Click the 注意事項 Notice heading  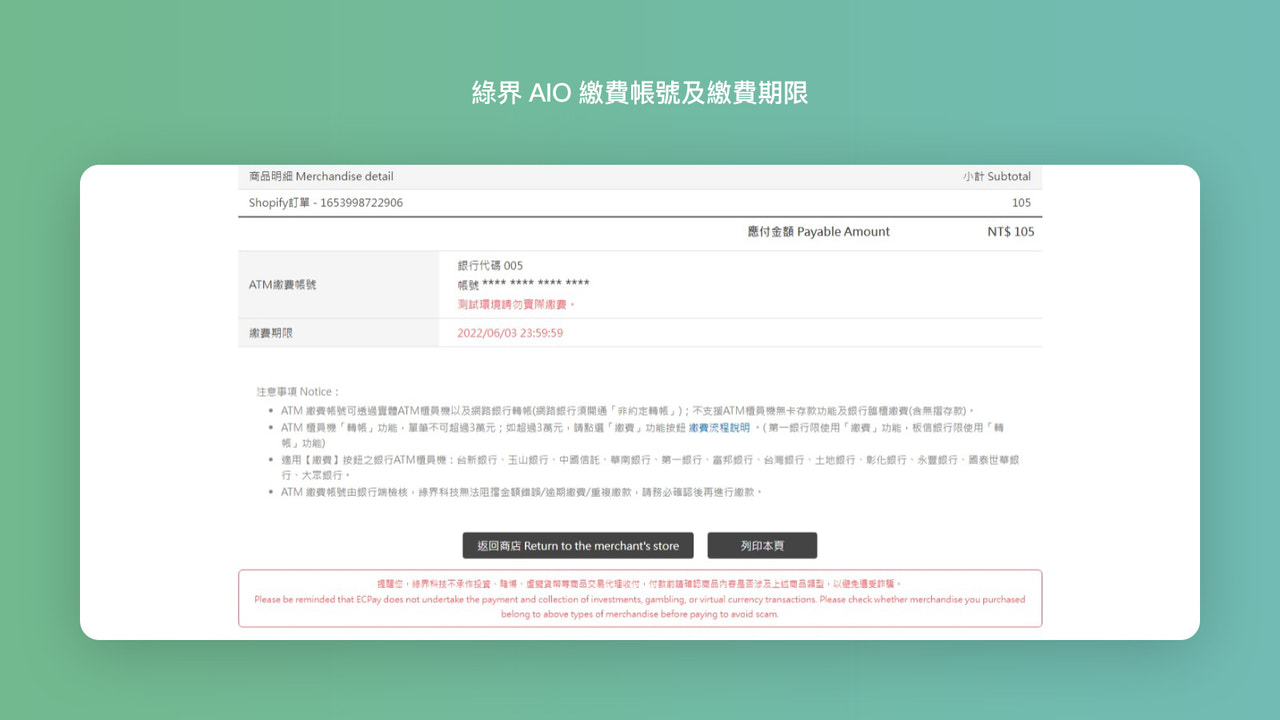(298, 392)
